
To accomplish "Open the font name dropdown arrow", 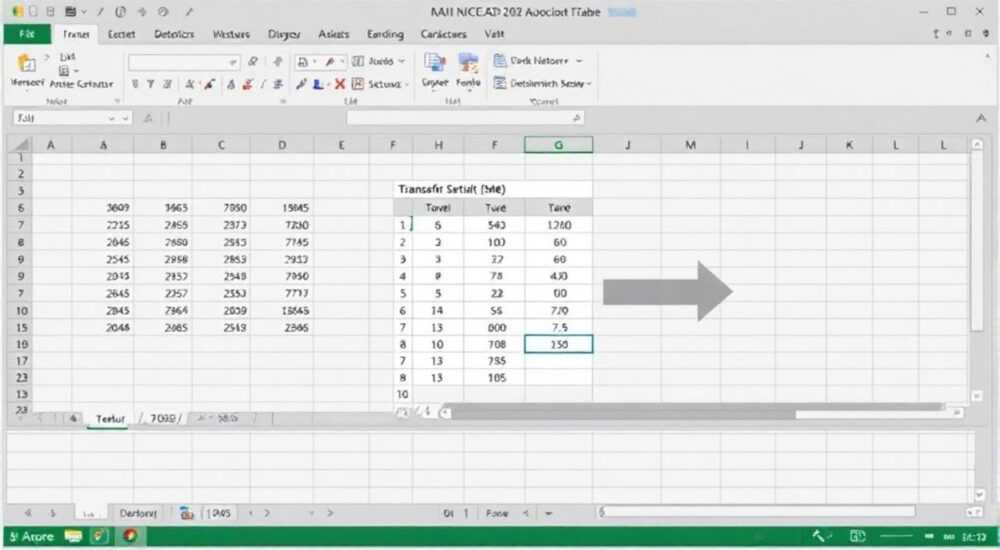I will tap(232, 62).
